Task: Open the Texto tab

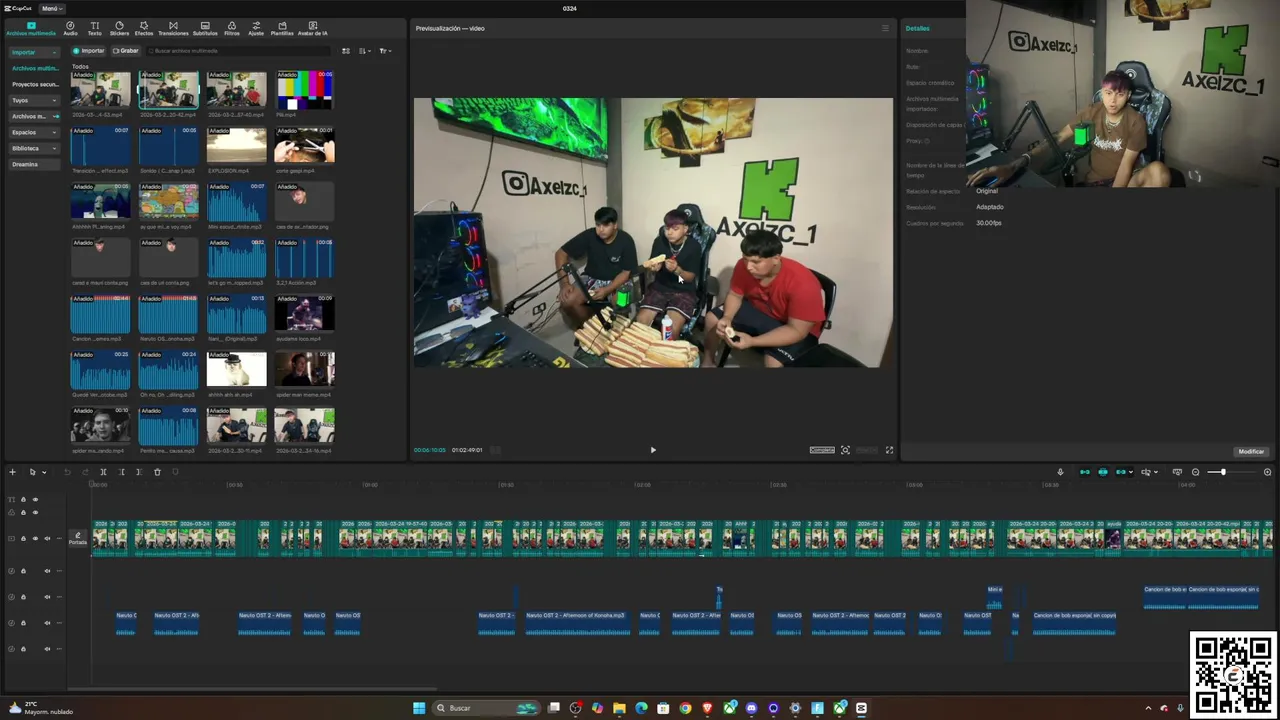Action: [95, 28]
